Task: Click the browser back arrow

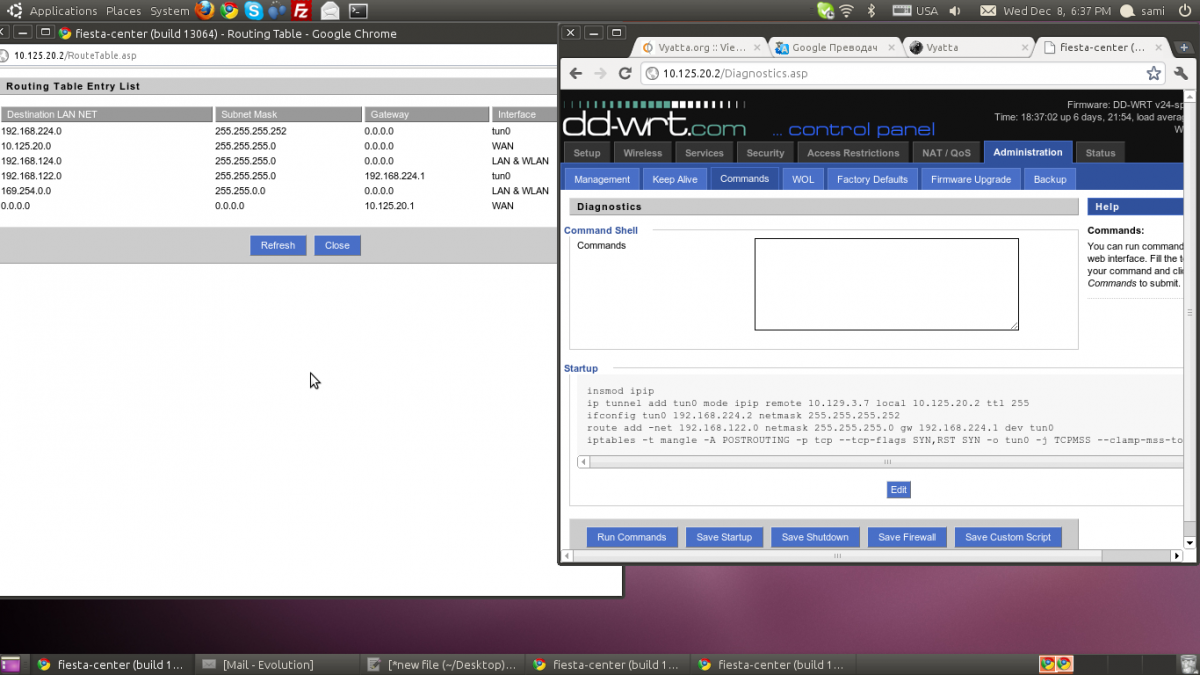Action: click(575, 73)
